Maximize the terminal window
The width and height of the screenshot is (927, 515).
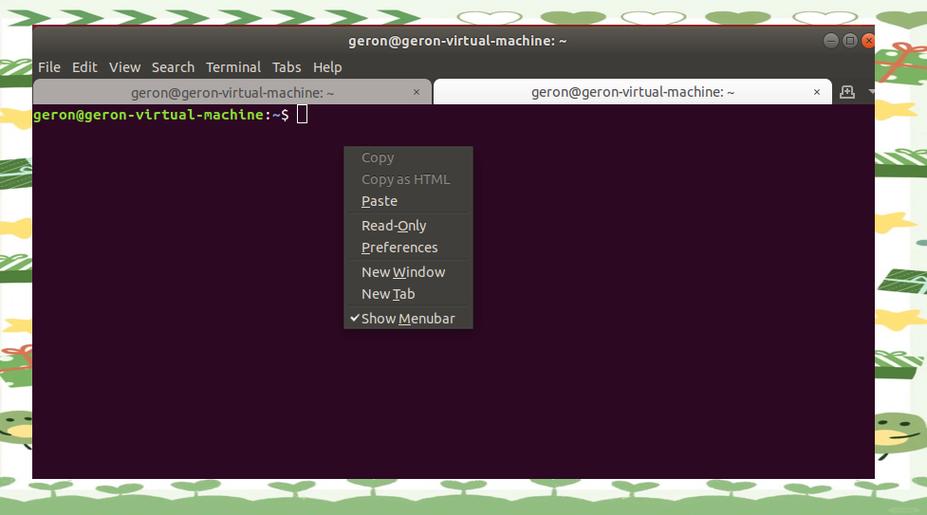[850, 41]
